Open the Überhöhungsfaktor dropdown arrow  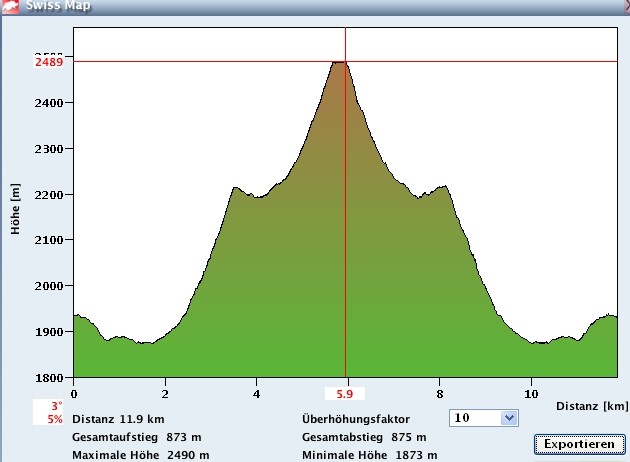point(508,418)
